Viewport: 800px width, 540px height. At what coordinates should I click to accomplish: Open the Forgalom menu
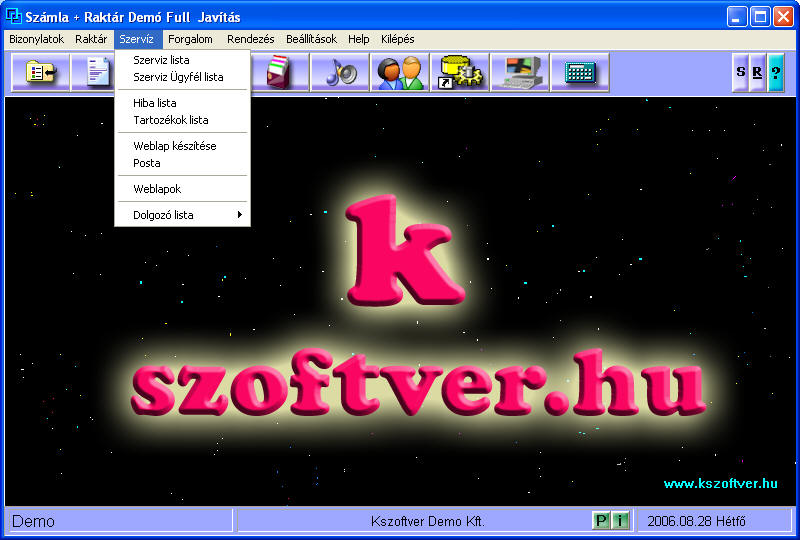(190, 39)
